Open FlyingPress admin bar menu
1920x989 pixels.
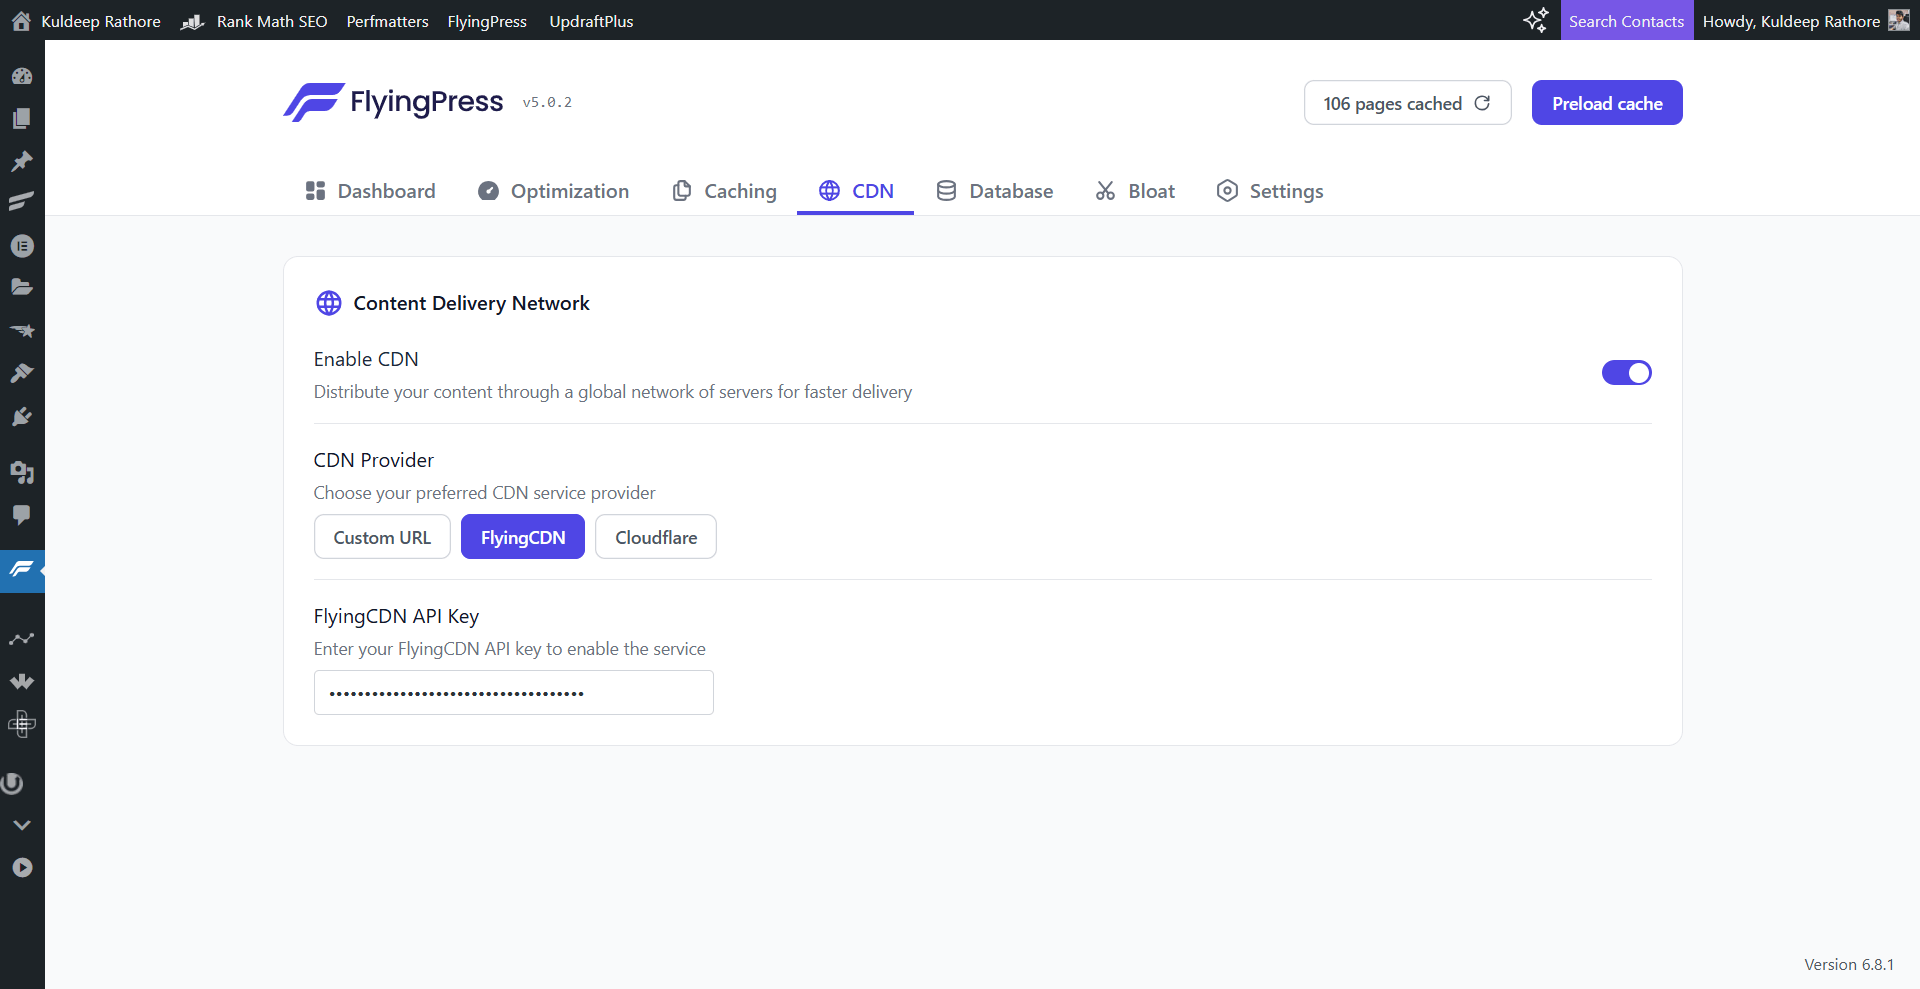tap(487, 21)
